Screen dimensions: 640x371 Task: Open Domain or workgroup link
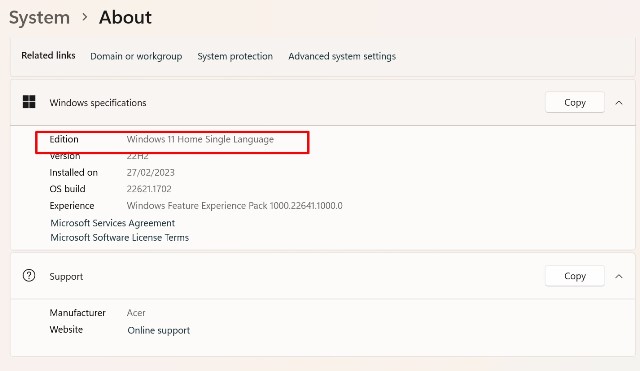(x=136, y=56)
